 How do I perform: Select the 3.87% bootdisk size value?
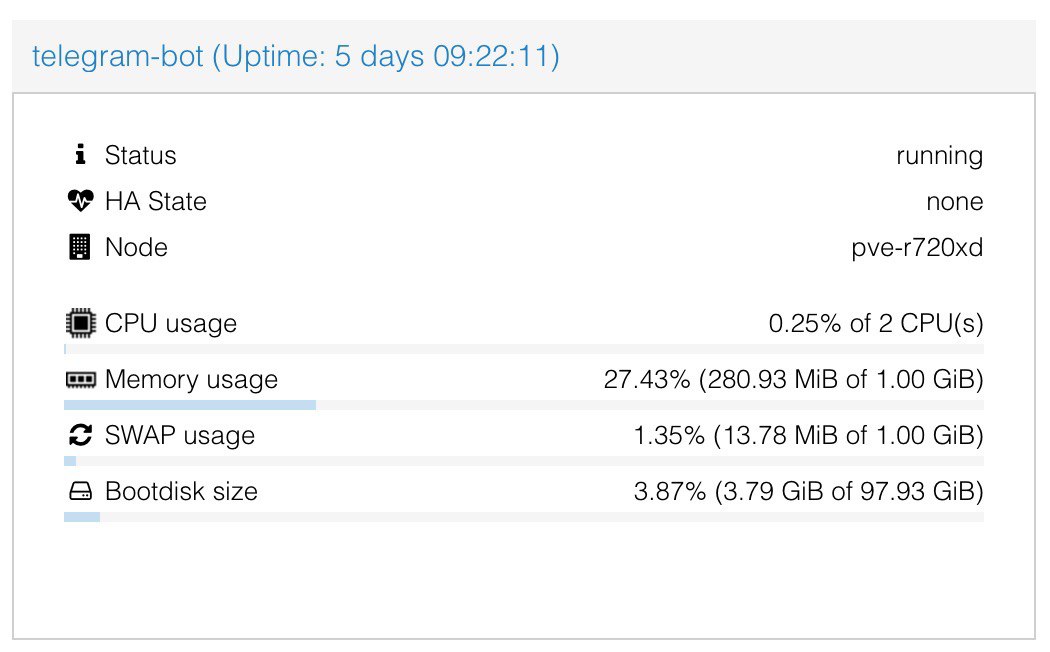click(x=808, y=491)
